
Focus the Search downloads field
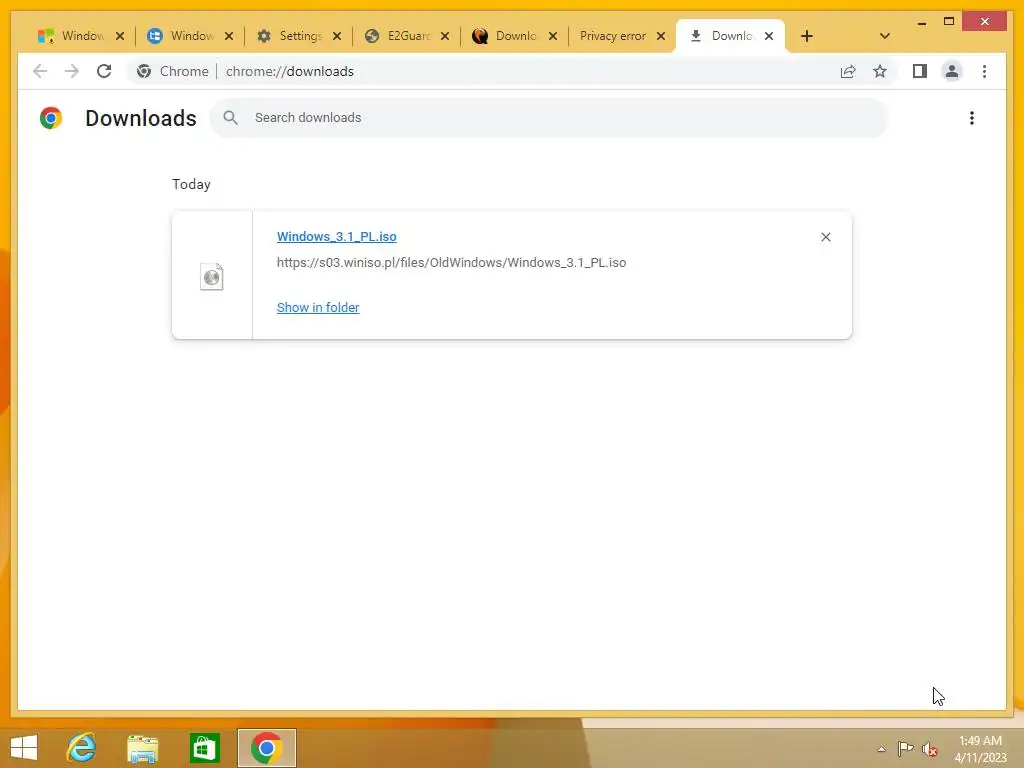[549, 118]
